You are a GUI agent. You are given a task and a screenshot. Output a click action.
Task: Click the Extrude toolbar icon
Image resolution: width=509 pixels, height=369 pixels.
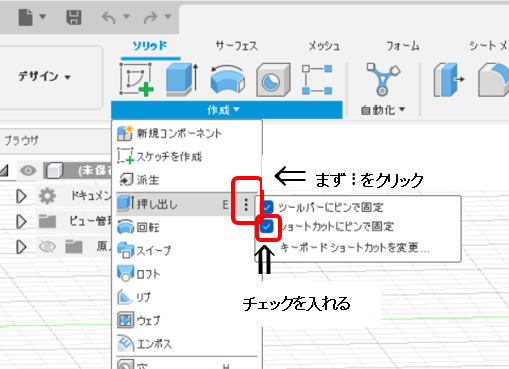(x=182, y=80)
